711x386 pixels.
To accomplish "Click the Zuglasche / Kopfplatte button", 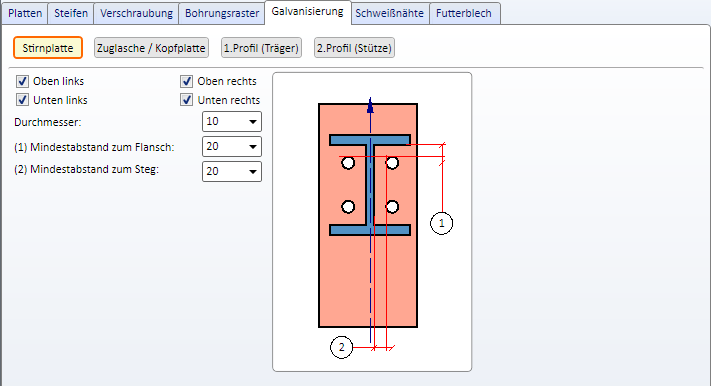I will click(x=151, y=48).
